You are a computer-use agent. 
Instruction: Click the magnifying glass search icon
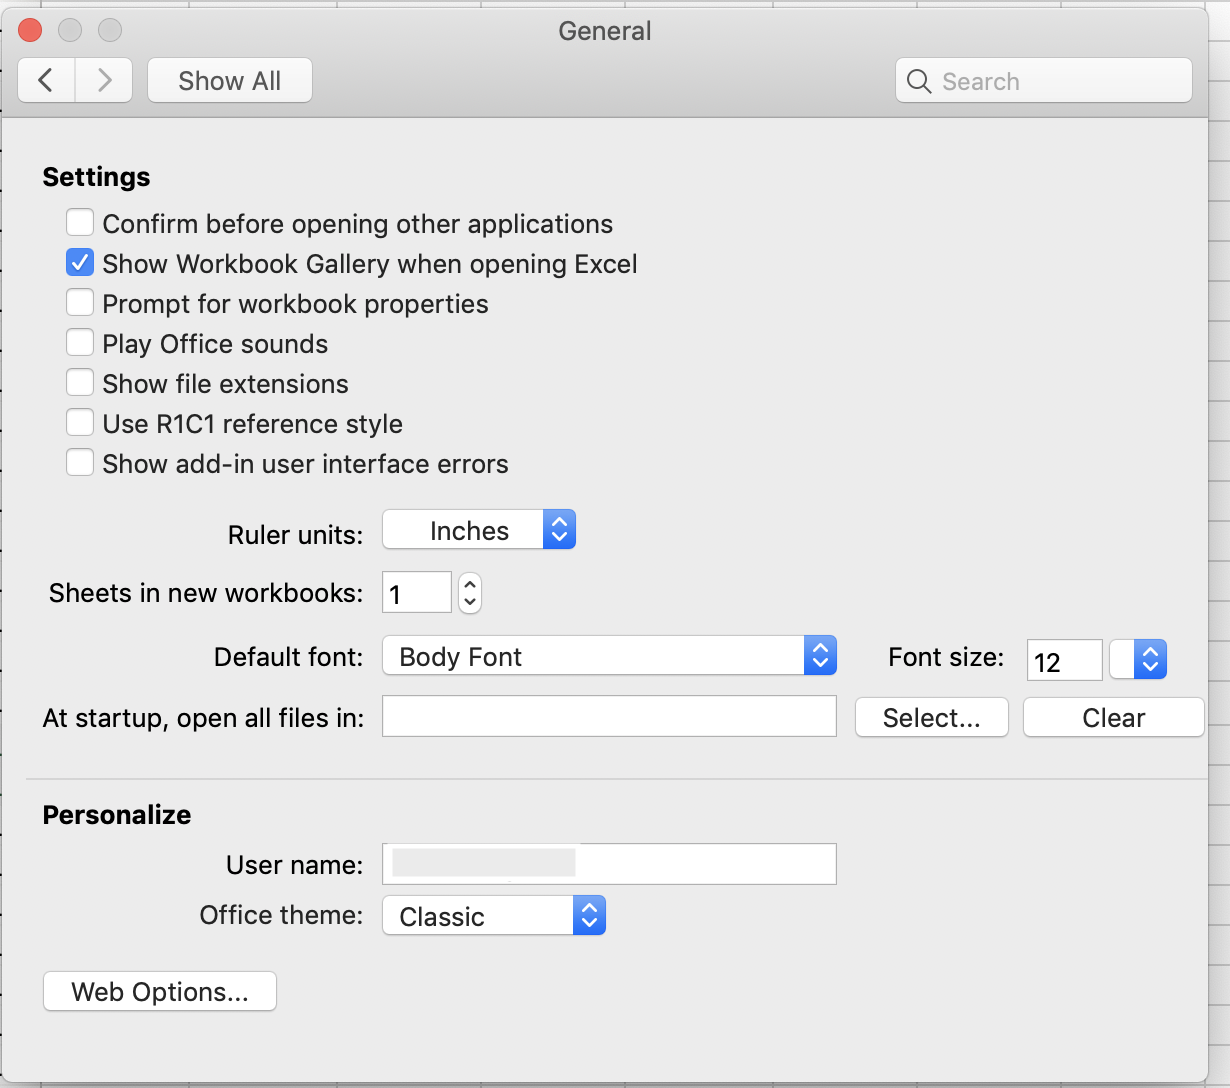point(919,81)
